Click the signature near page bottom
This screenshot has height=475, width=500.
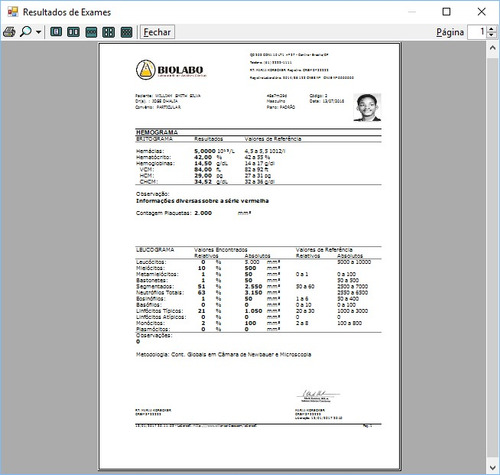click(x=317, y=395)
